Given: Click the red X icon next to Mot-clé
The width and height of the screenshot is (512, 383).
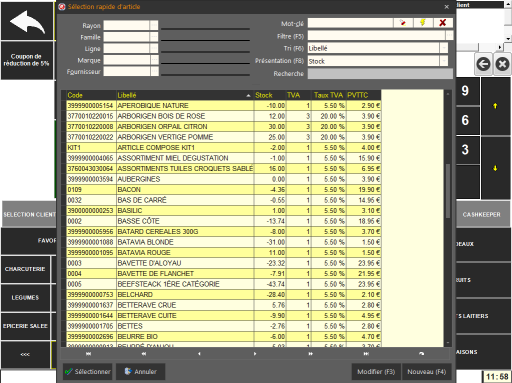Looking at the screenshot, I should point(443,23).
